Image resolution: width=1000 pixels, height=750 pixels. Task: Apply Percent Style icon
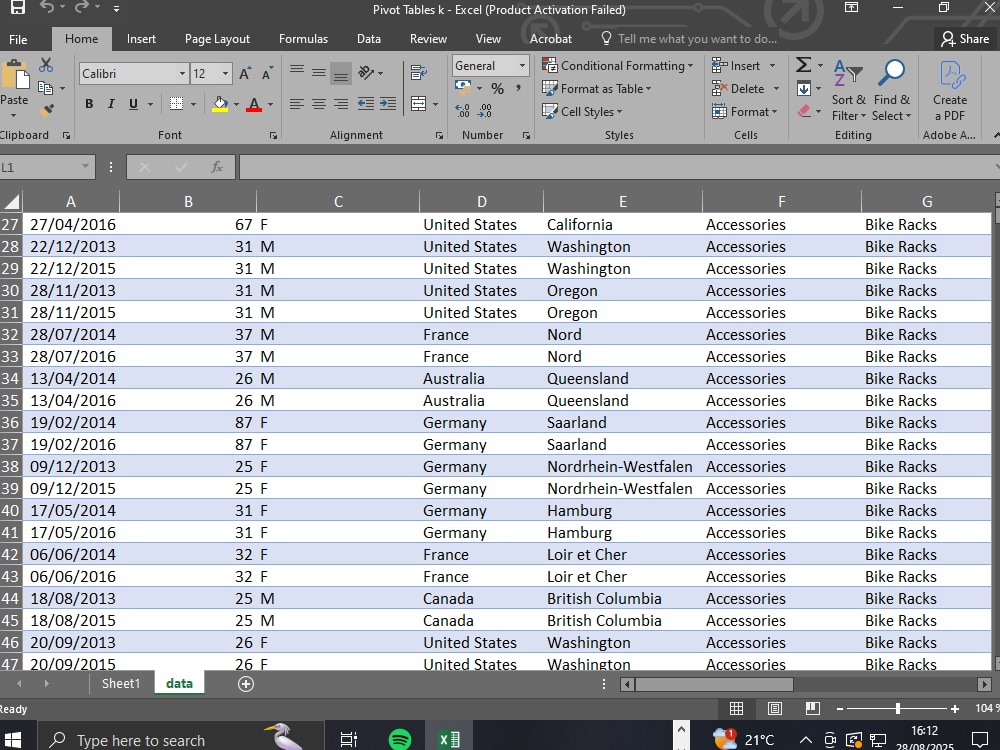click(497, 89)
